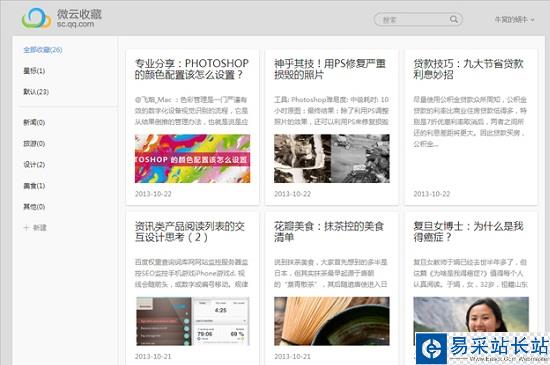Click + 新建 to create a category
Viewport: 550px width, 365px height.
(x=35, y=228)
